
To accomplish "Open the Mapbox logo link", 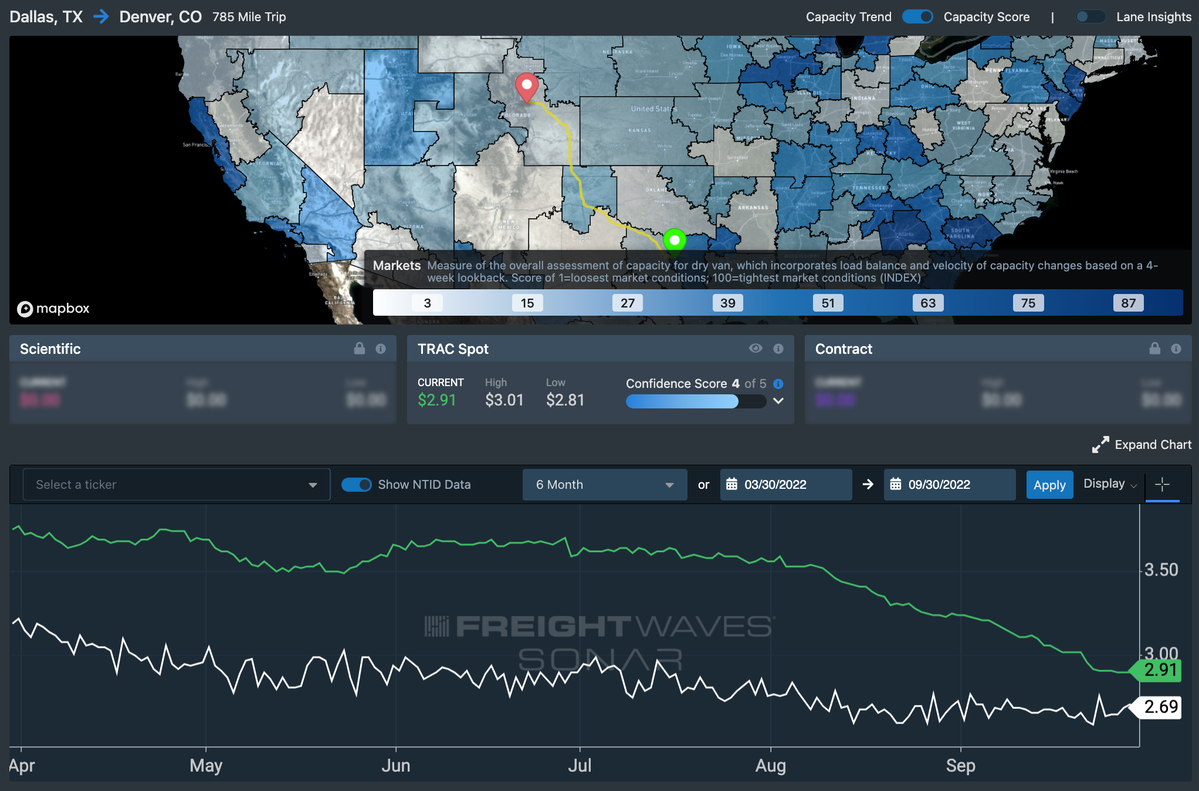I will tap(54, 308).
